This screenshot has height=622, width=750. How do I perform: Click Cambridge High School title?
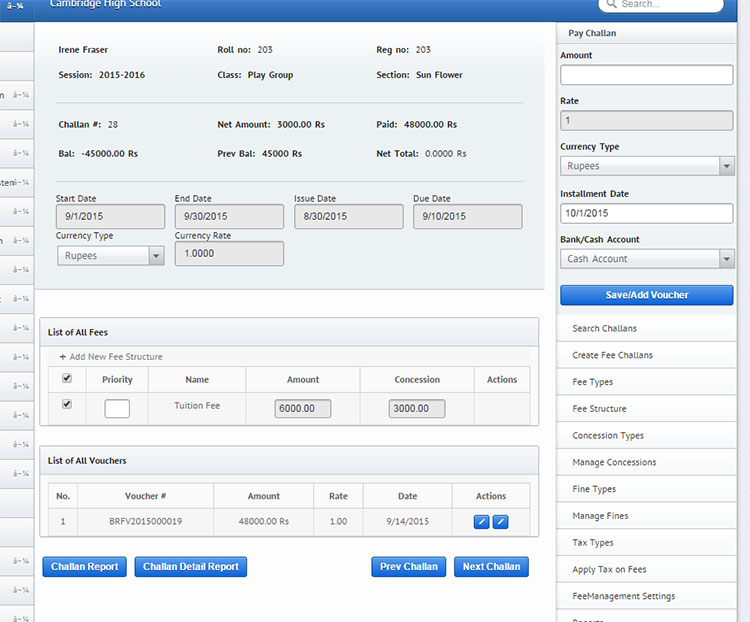tap(105, 4)
